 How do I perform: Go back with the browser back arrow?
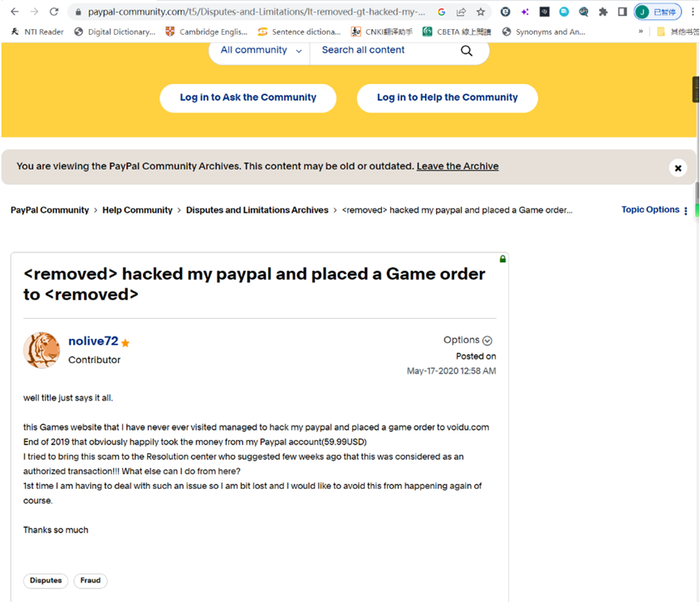point(12,12)
